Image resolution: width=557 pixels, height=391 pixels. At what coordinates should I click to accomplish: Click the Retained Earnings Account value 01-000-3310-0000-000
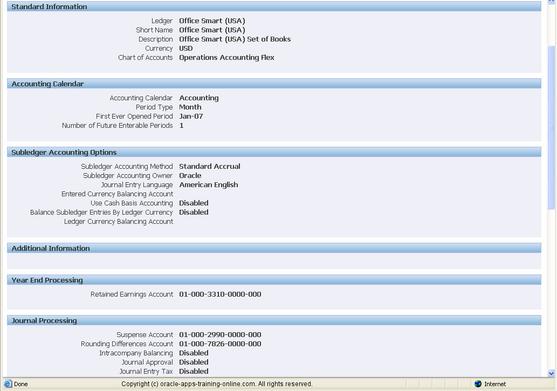[220, 294]
